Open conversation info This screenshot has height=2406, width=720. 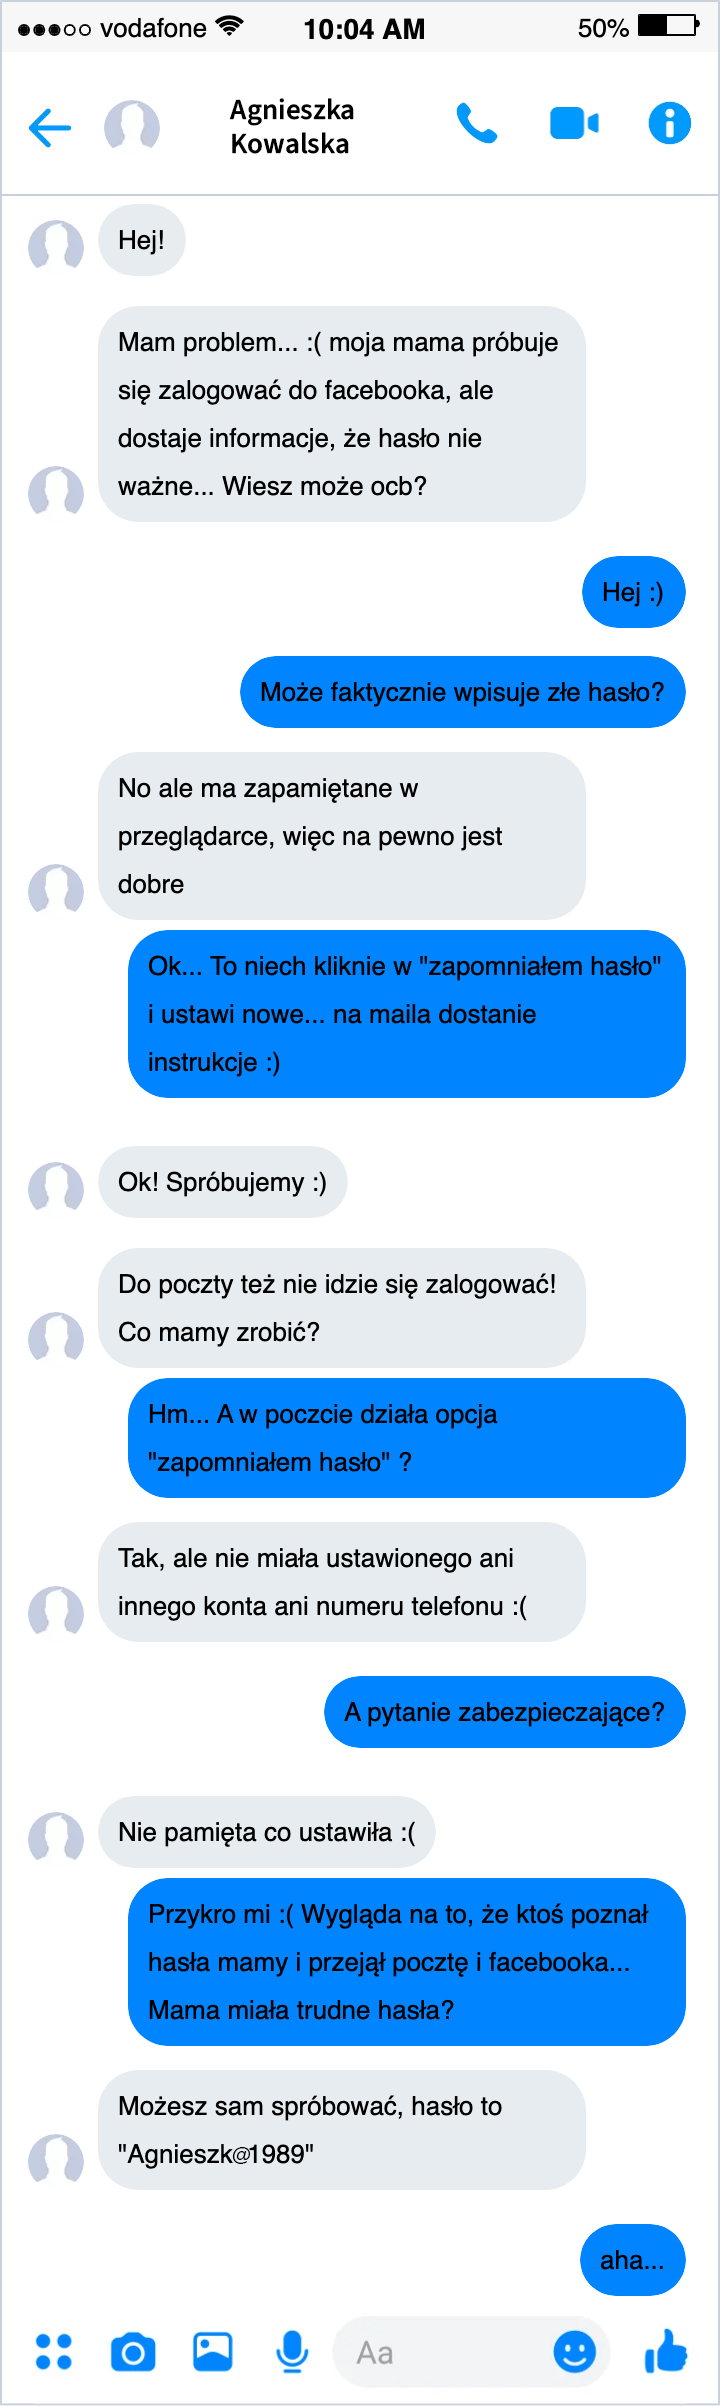click(669, 124)
